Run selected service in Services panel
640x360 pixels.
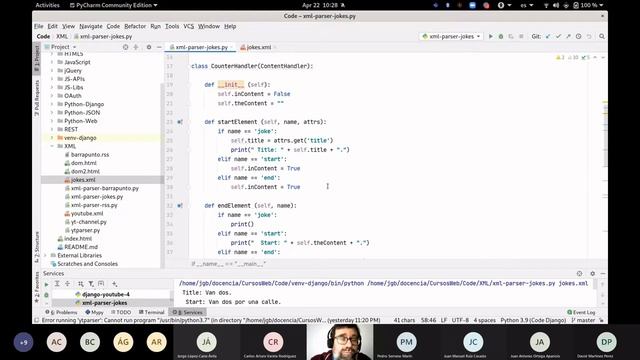click(46, 284)
